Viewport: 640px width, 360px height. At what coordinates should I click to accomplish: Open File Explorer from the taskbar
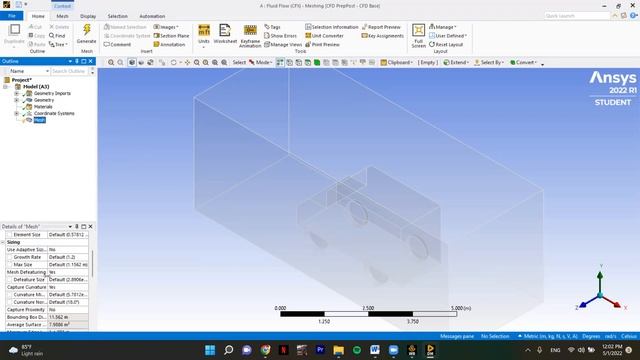coord(338,350)
